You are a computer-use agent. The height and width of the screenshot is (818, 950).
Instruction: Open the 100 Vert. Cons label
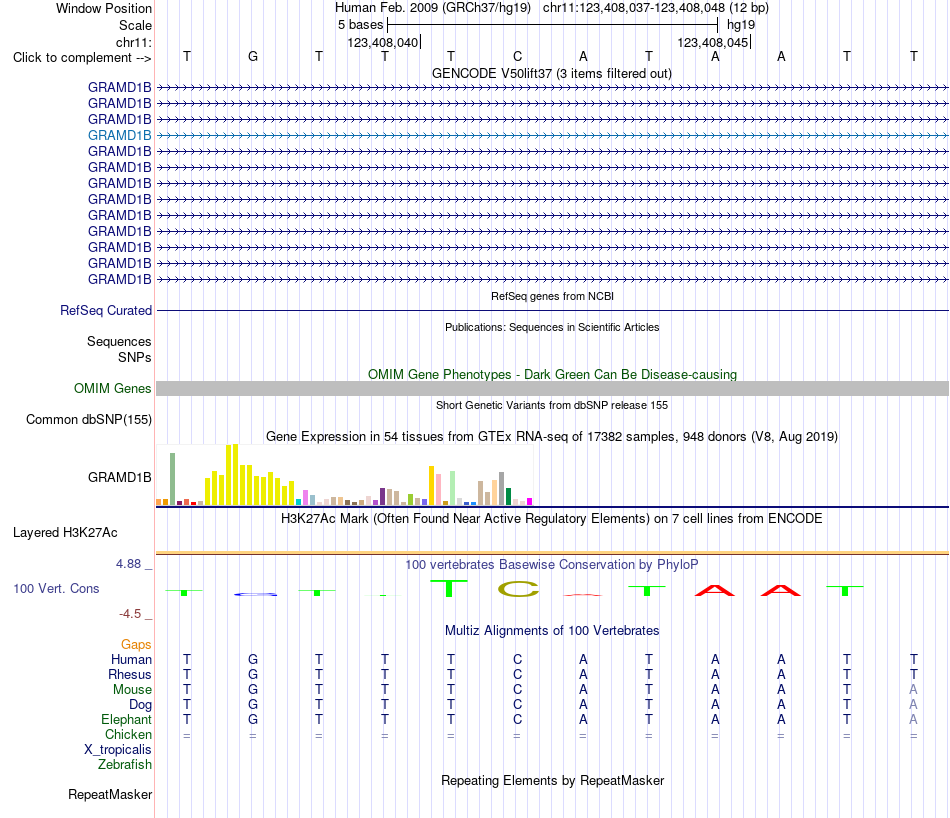coord(56,588)
